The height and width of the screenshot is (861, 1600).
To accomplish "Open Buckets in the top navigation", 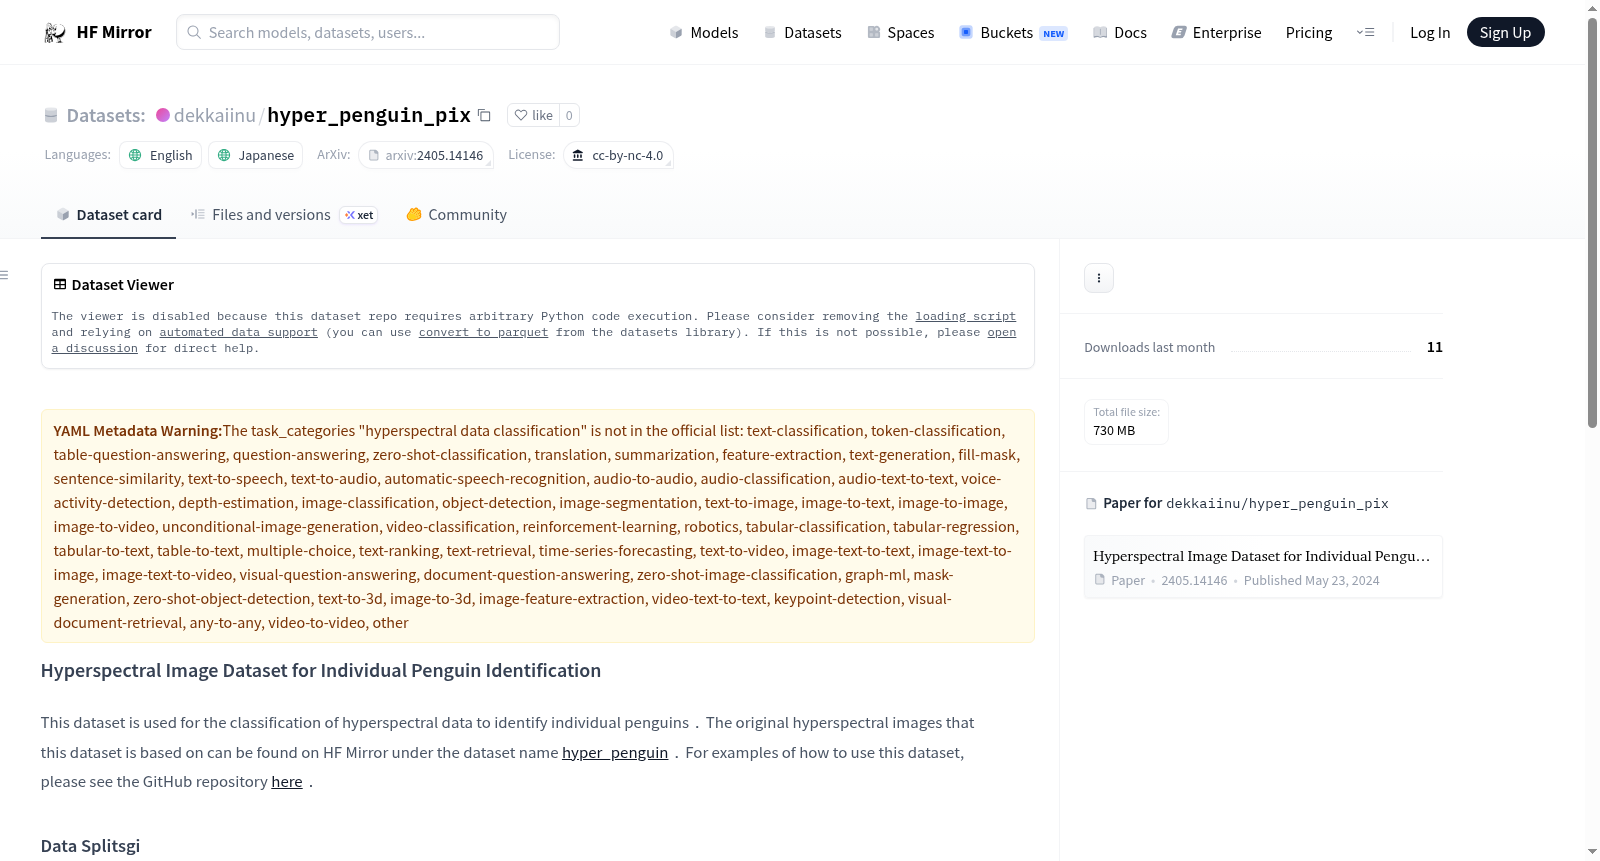I will pos(1013,33).
